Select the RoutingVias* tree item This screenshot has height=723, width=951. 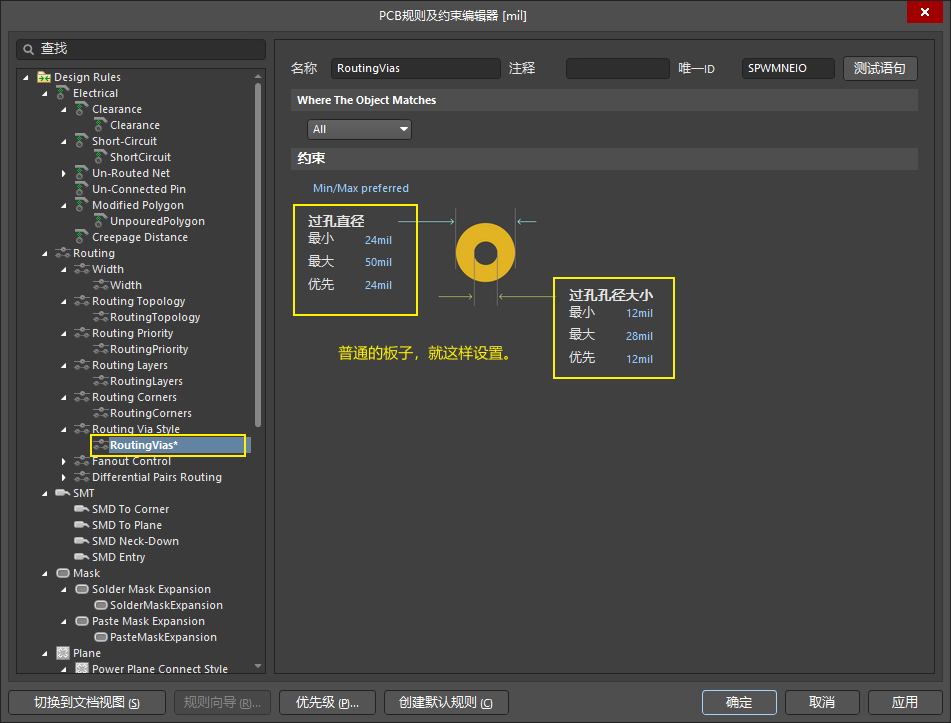pyautogui.click(x=143, y=445)
